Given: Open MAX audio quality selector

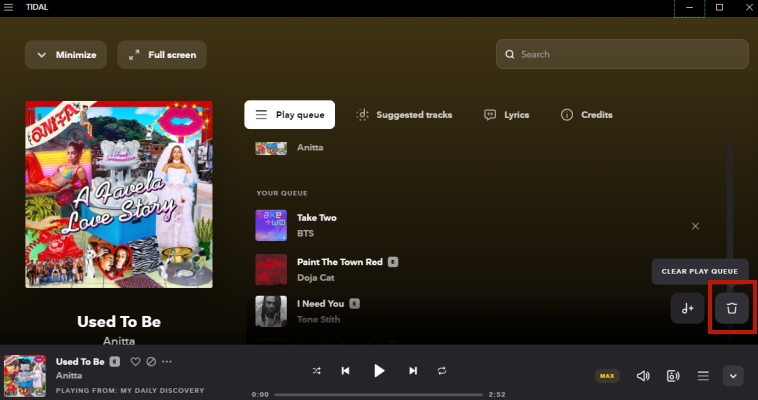Looking at the screenshot, I should click(607, 376).
